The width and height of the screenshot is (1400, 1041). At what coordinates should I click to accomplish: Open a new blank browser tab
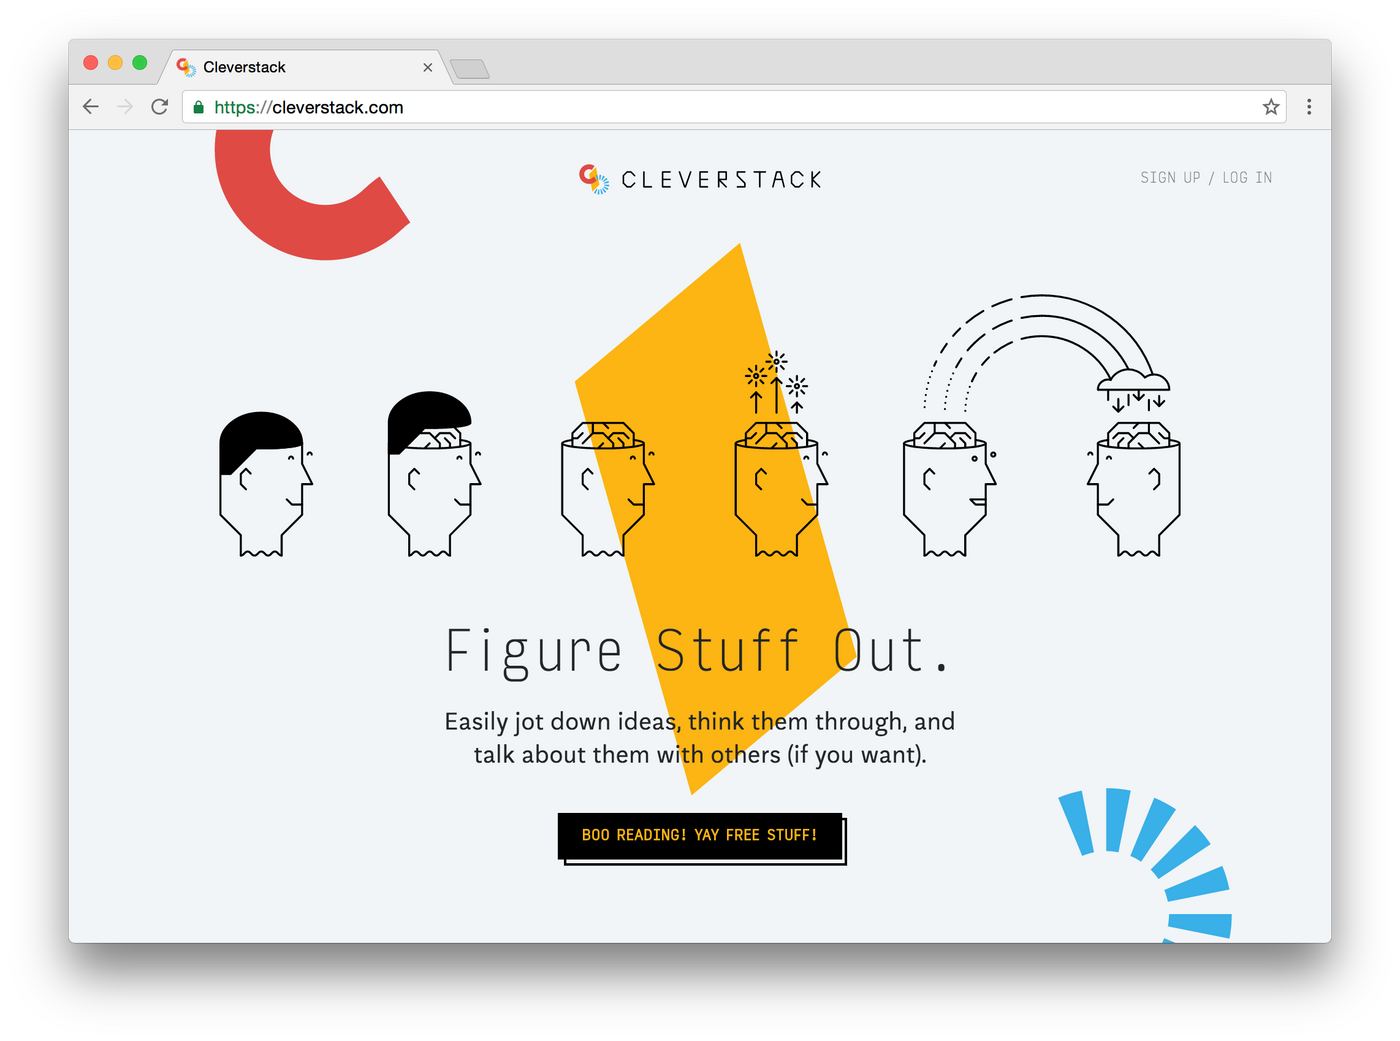click(x=469, y=69)
